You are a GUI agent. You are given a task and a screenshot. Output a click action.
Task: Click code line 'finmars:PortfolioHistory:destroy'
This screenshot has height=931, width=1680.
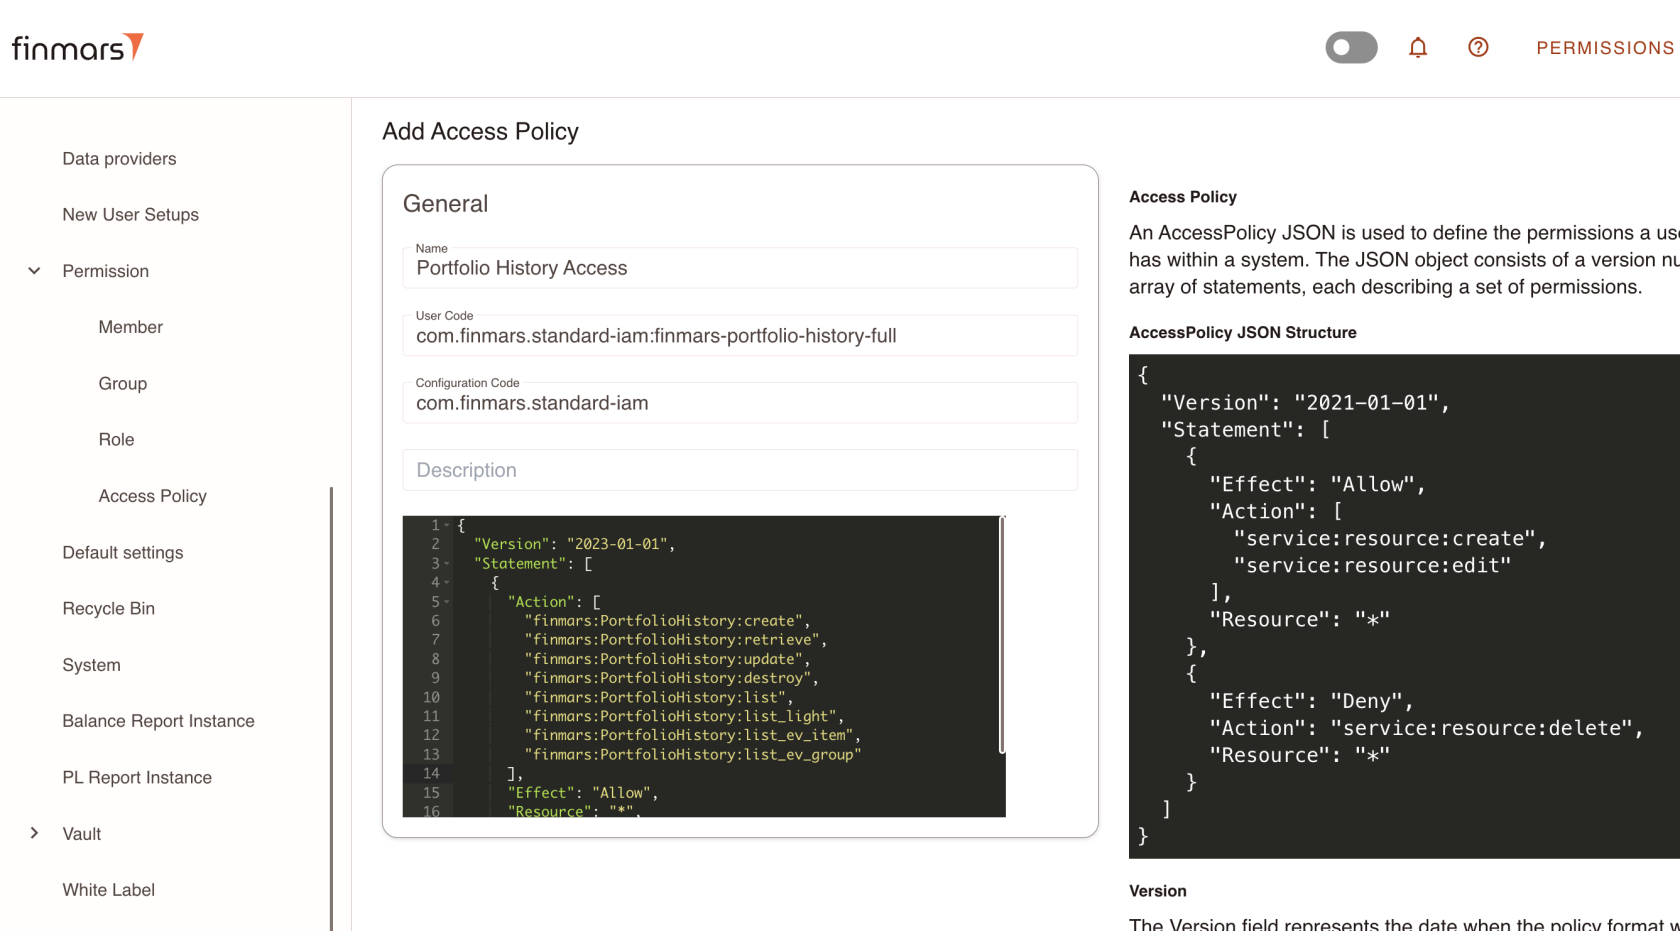[x=671, y=678]
